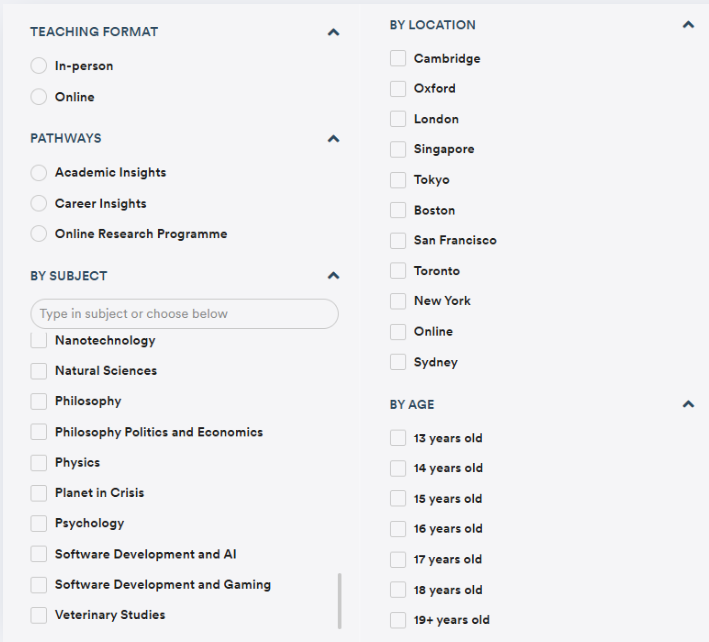Select the 19+ years old checkbox

[x=398, y=620]
